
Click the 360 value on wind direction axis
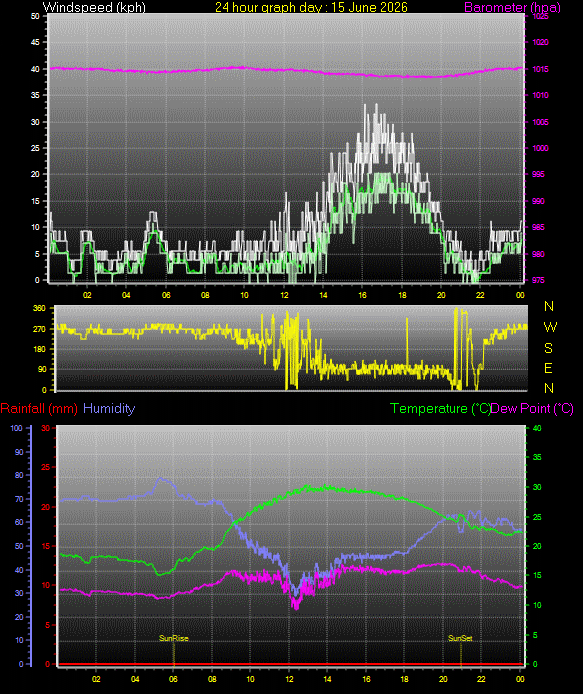[x=39, y=308]
